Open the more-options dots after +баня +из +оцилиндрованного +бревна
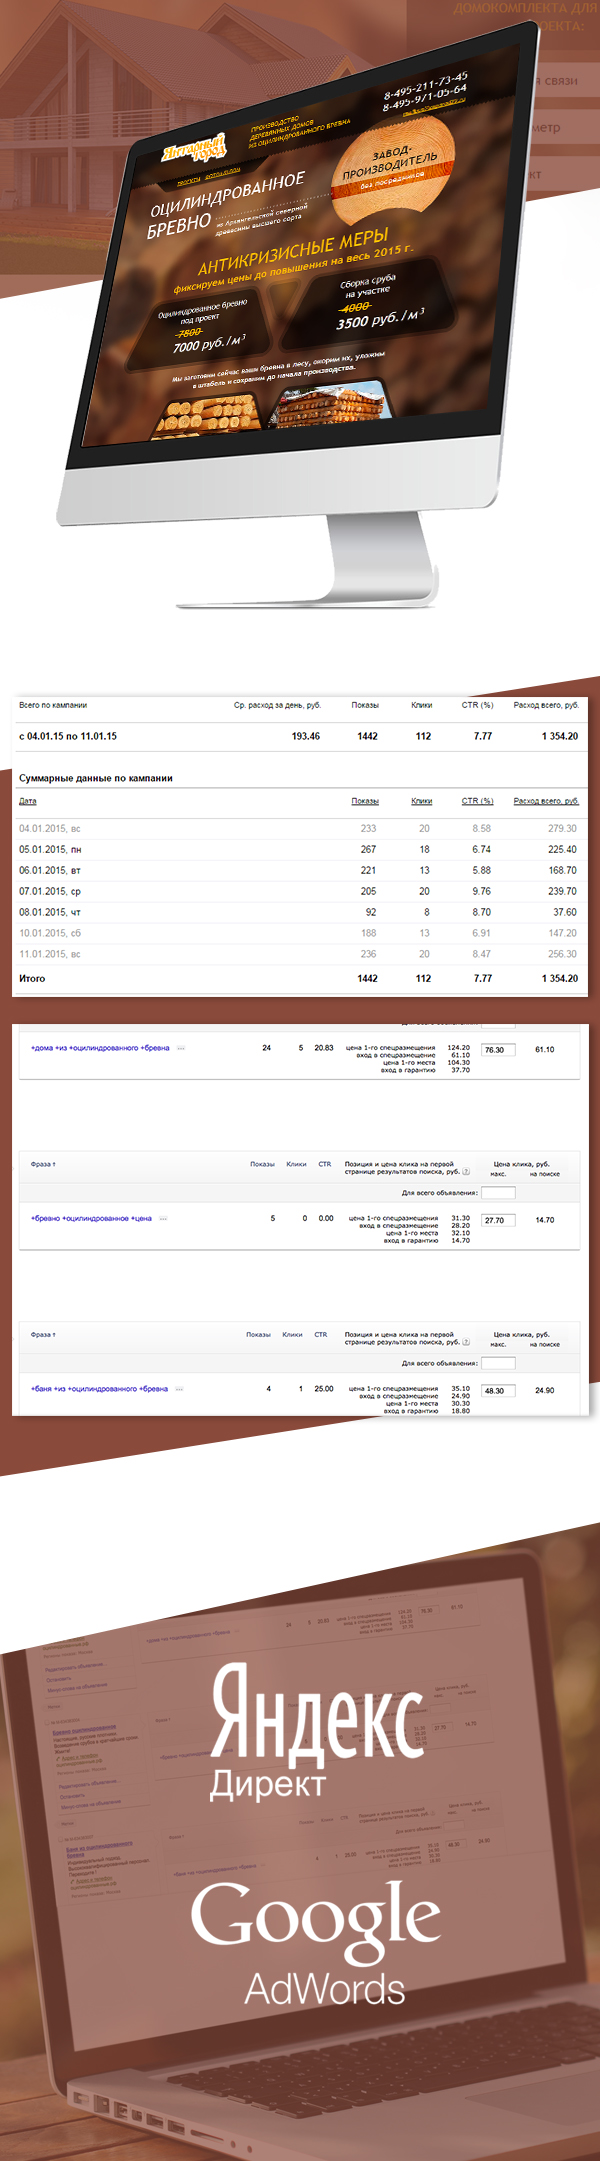Image resolution: width=600 pixels, height=2161 pixels. (179, 1389)
